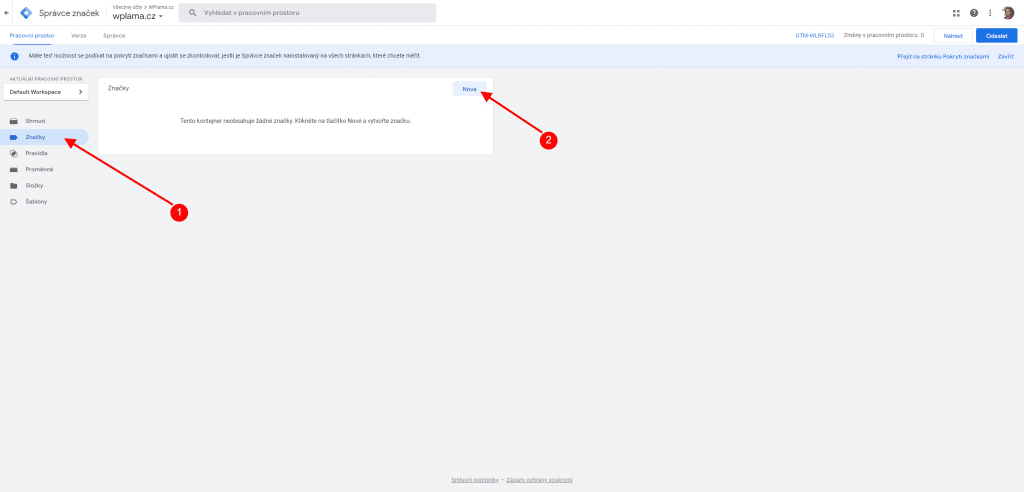Switch to the Správce tab
This screenshot has height=492, width=1024.
point(114,35)
